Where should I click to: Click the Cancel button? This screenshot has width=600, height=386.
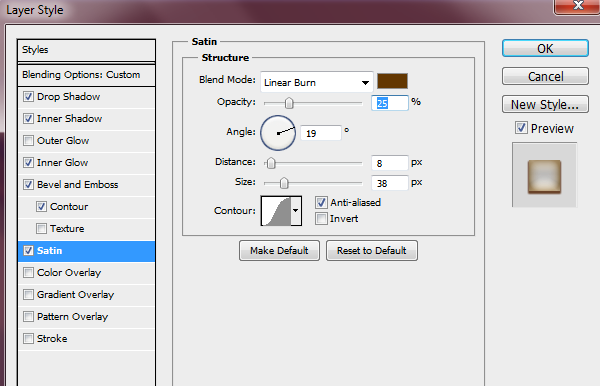click(545, 76)
